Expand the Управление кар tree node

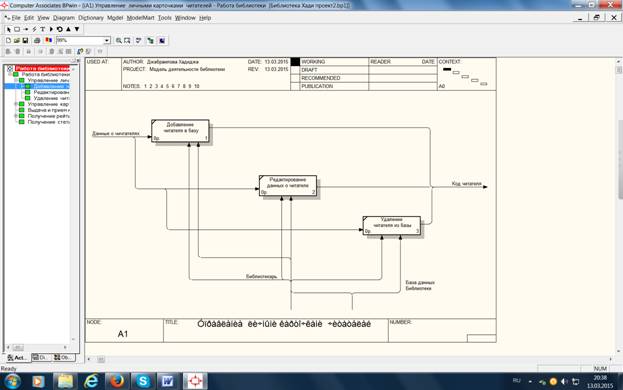coord(16,104)
